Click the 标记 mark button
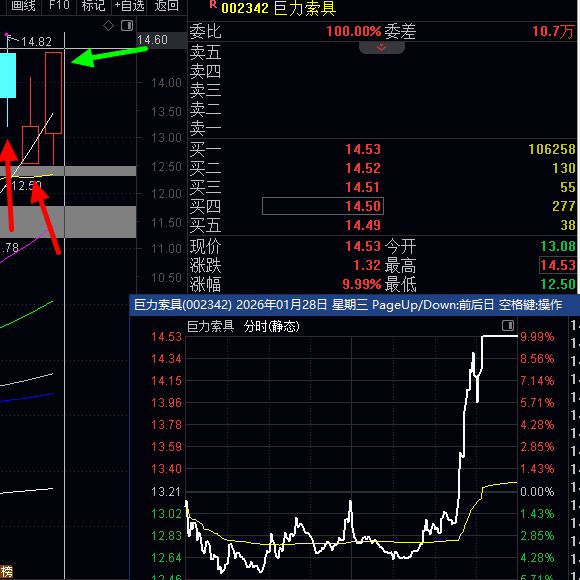 [x=93, y=6]
